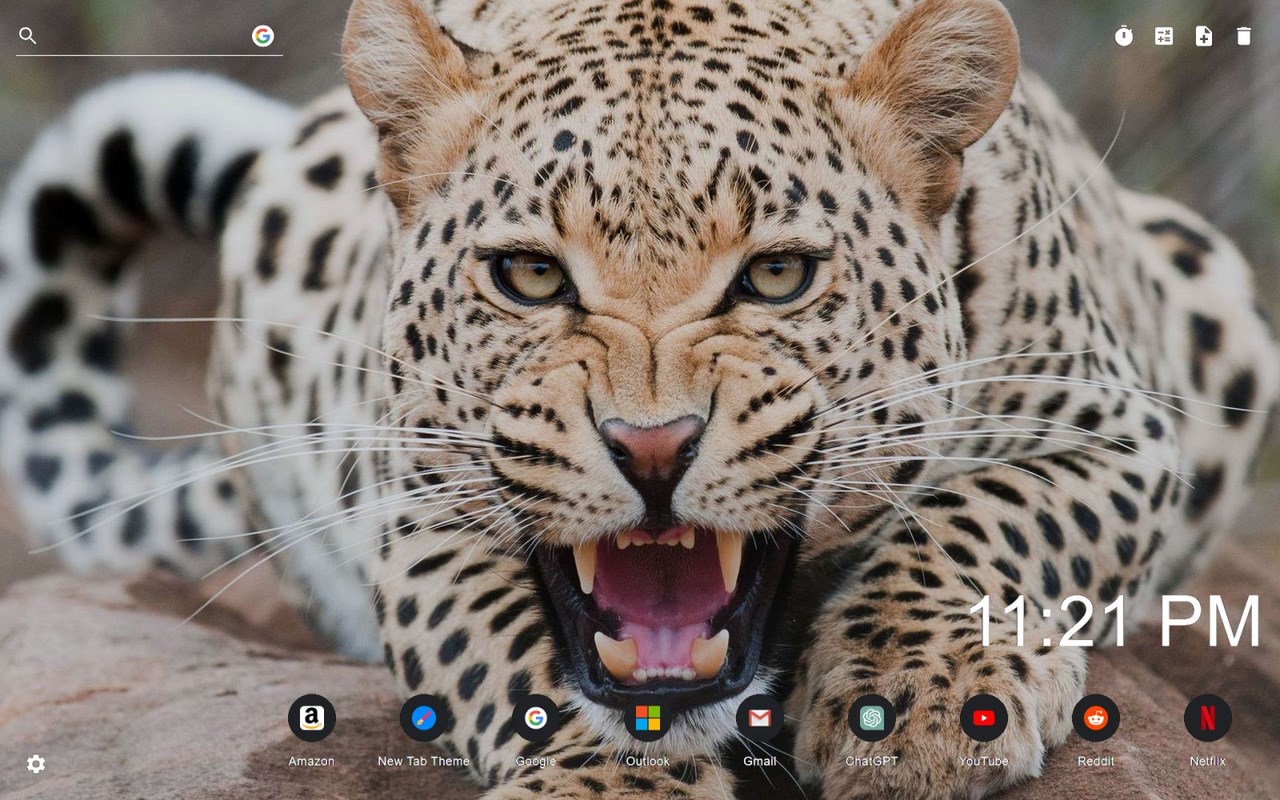Open the Gmail shortcut icon
Viewport: 1280px width, 800px height.
click(760, 718)
